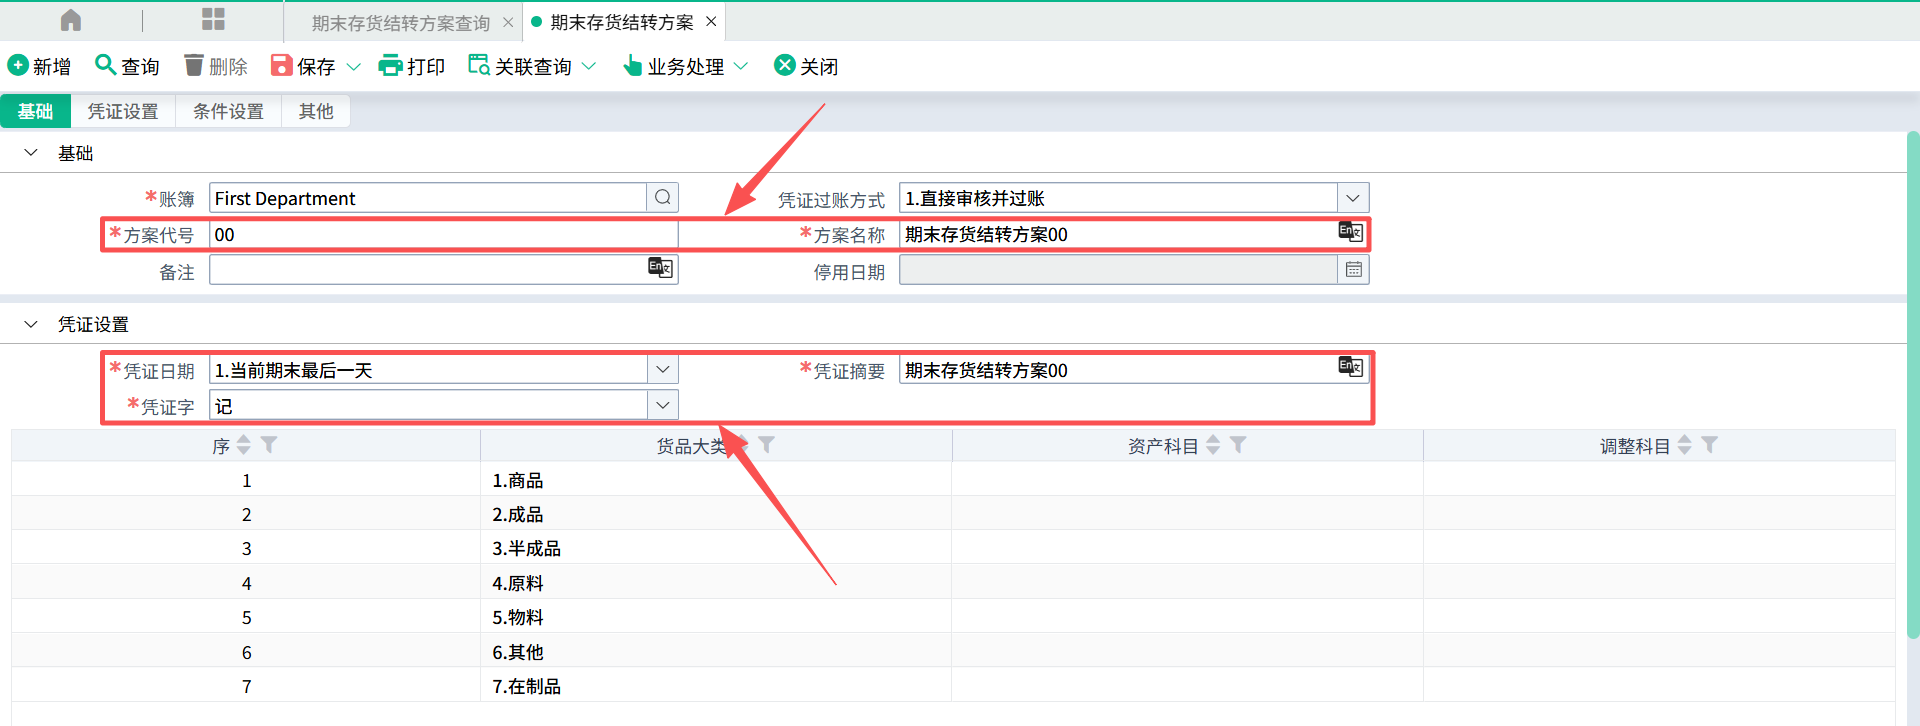1920x726 pixels.
Task: Close the 期末存货结转方案 tab
Action: 711,21
